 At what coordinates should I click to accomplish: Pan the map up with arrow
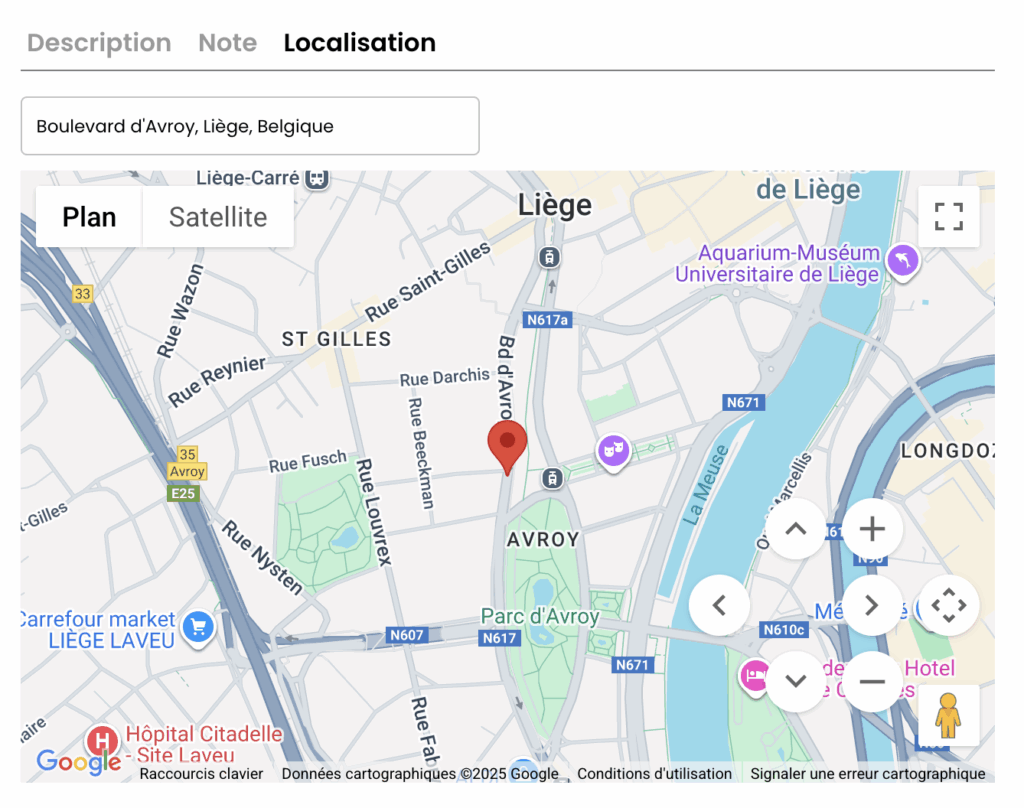click(795, 529)
